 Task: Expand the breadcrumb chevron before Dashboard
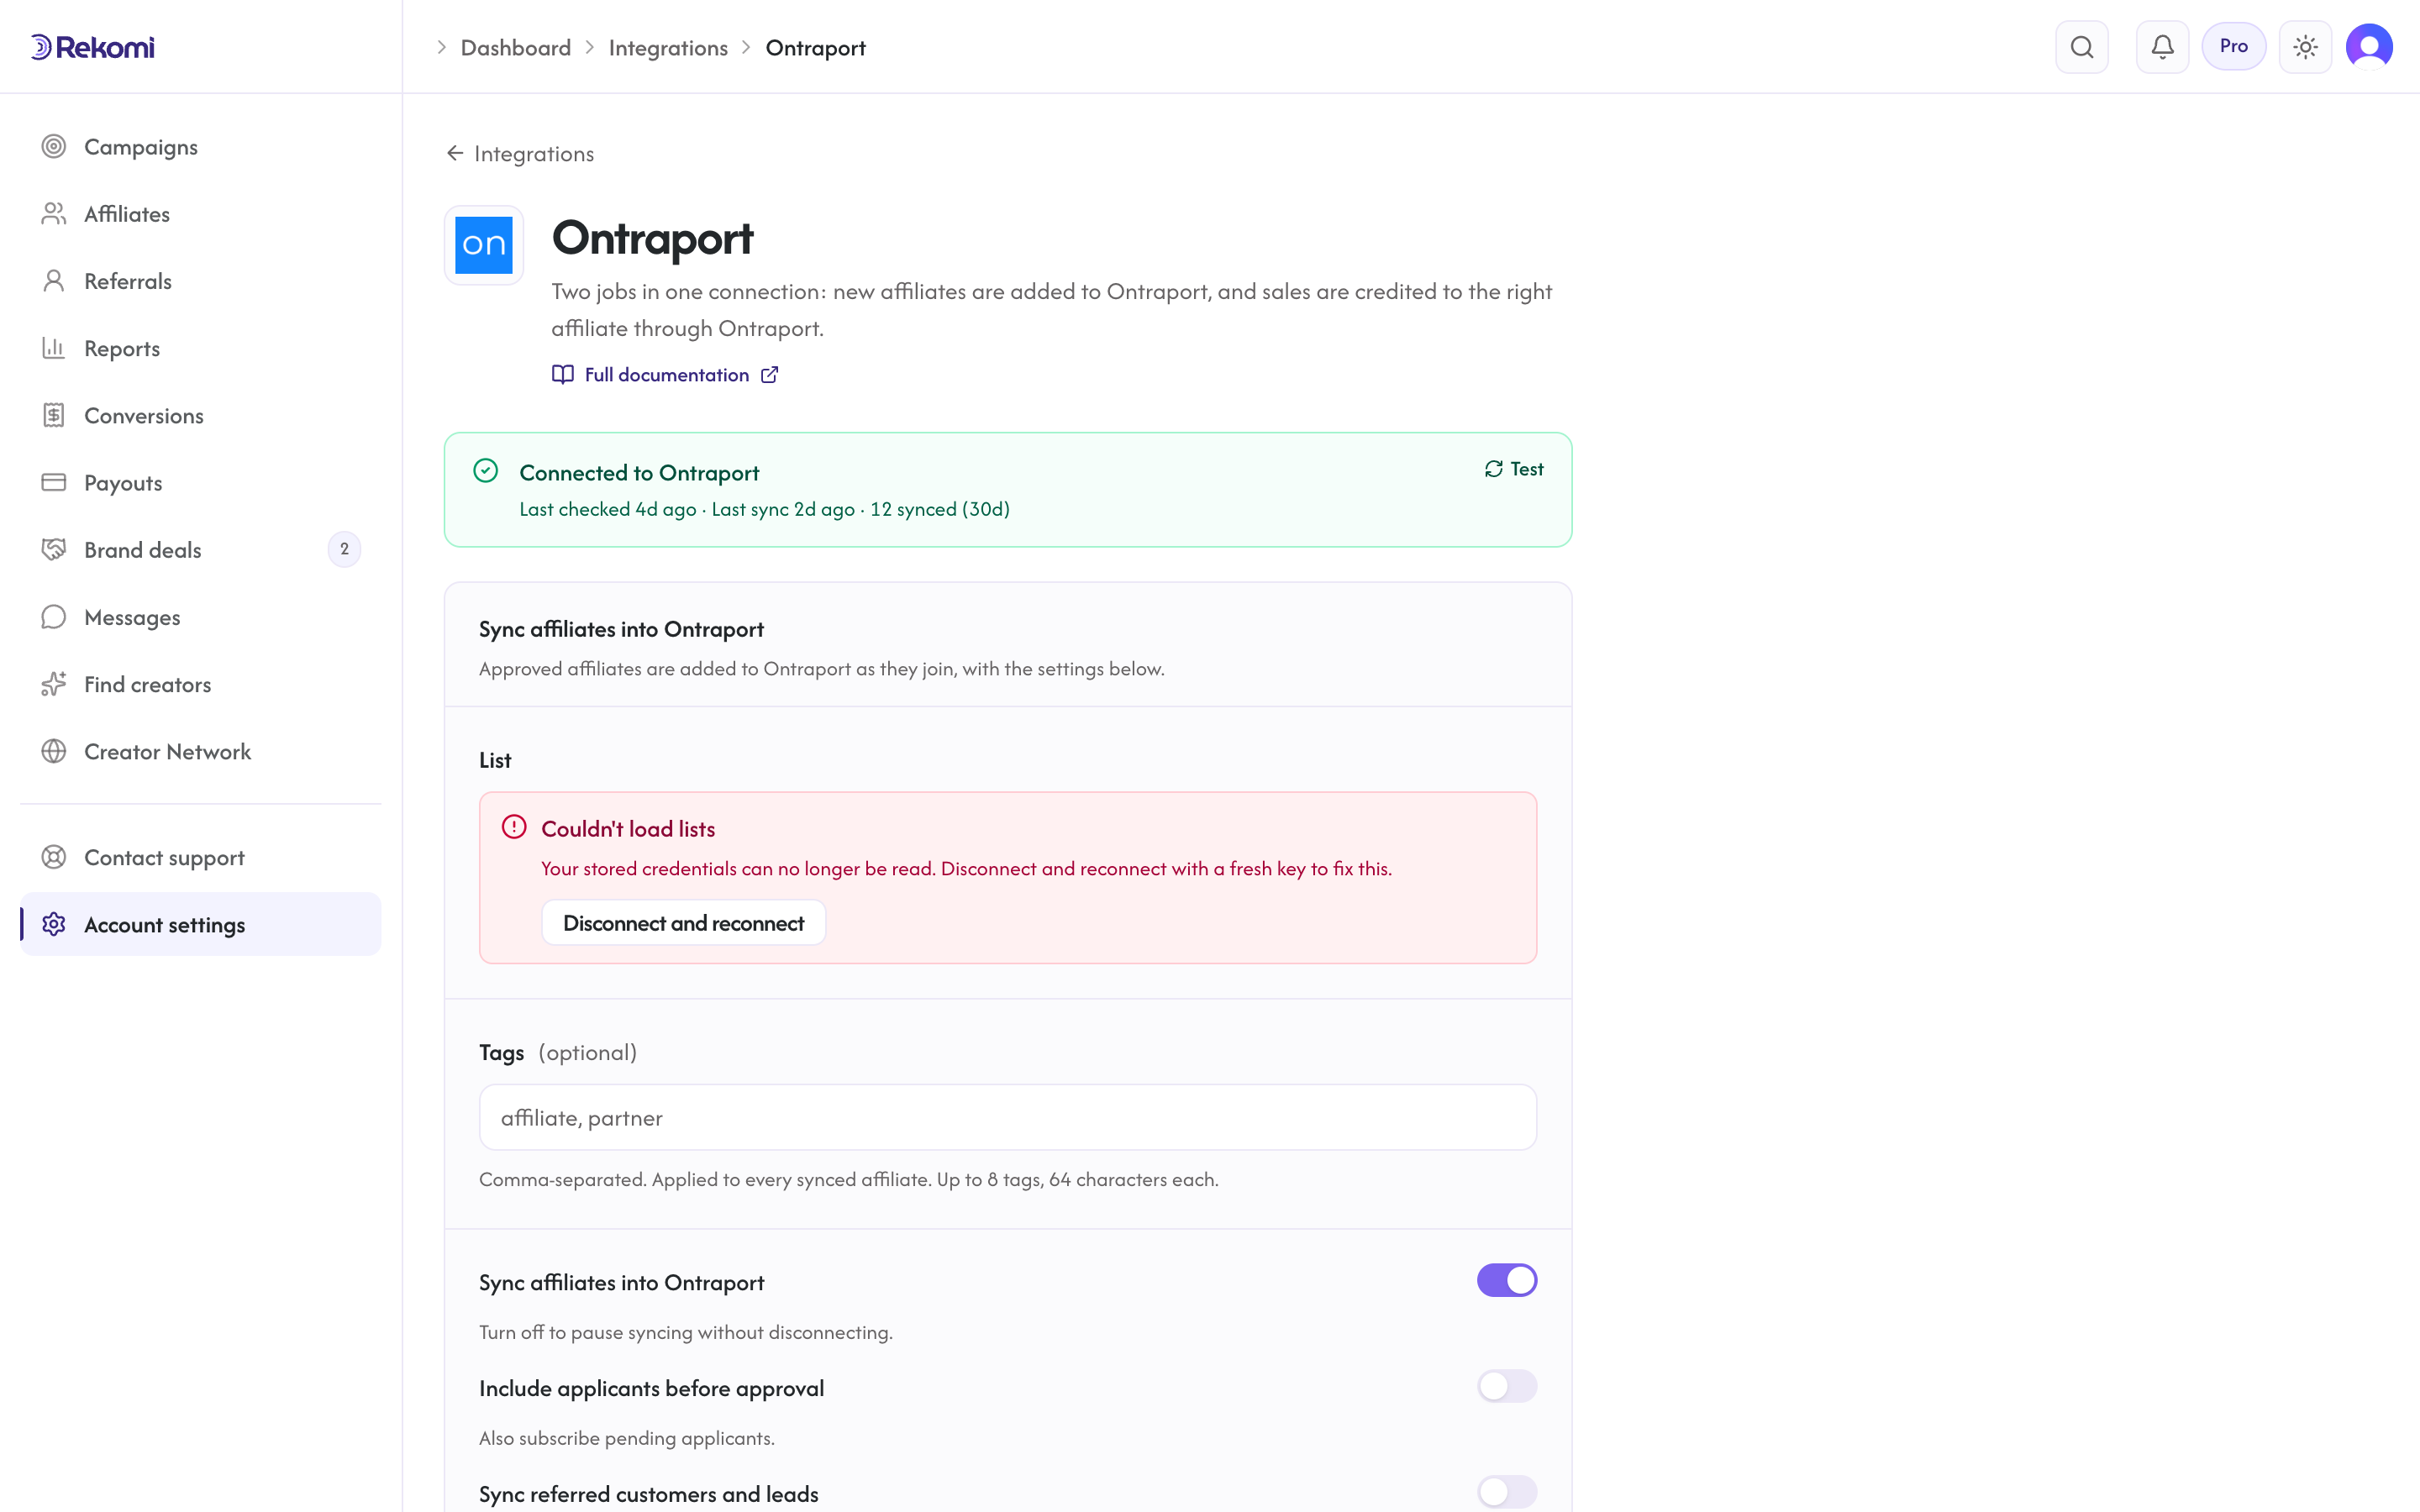coord(441,47)
